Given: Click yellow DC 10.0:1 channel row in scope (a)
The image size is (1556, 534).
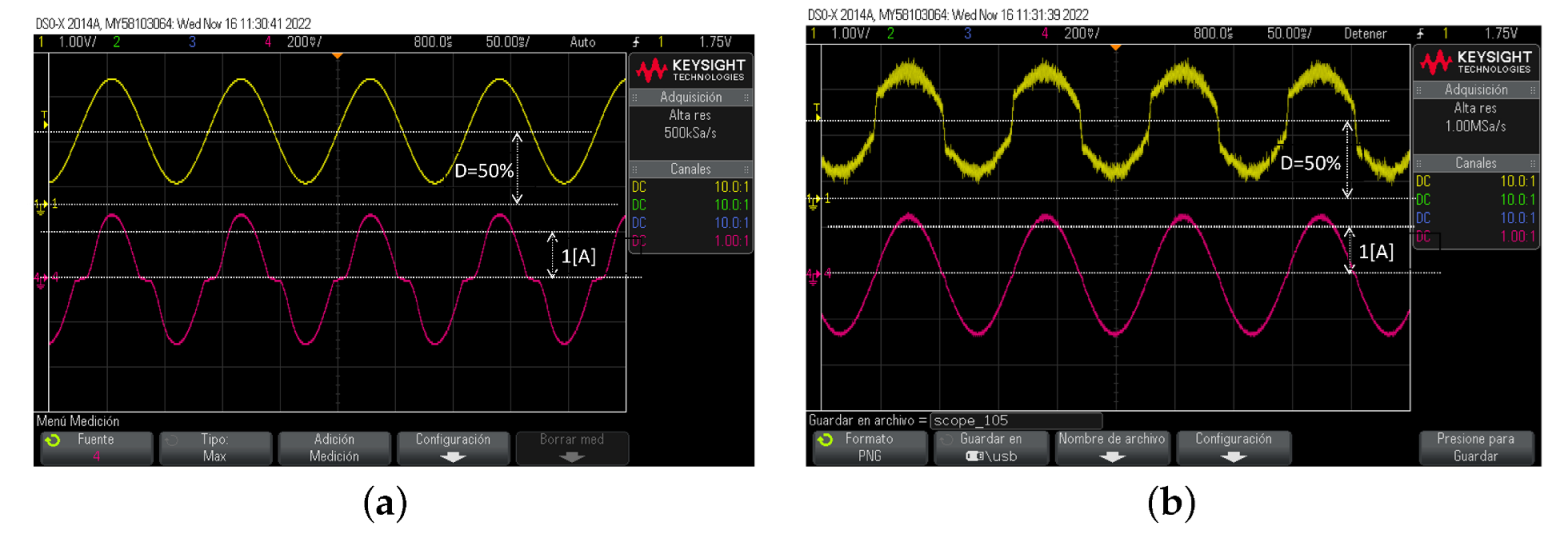Looking at the screenshot, I should (x=690, y=186).
